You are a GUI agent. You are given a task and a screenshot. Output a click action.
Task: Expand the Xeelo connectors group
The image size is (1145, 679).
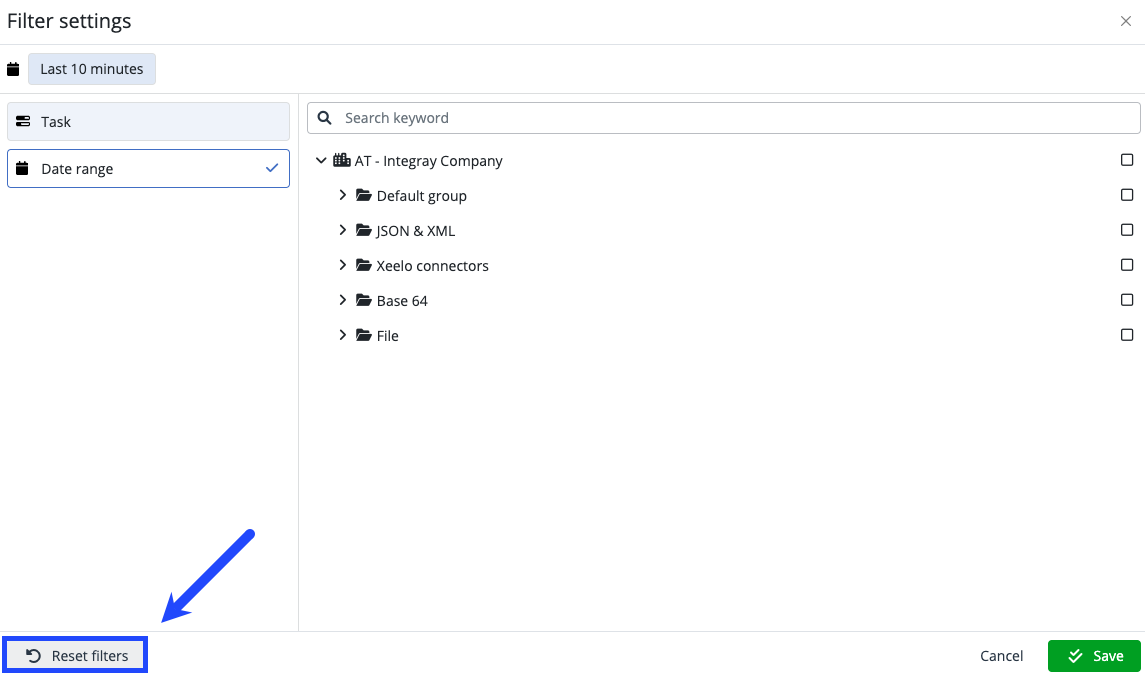tap(343, 265)
